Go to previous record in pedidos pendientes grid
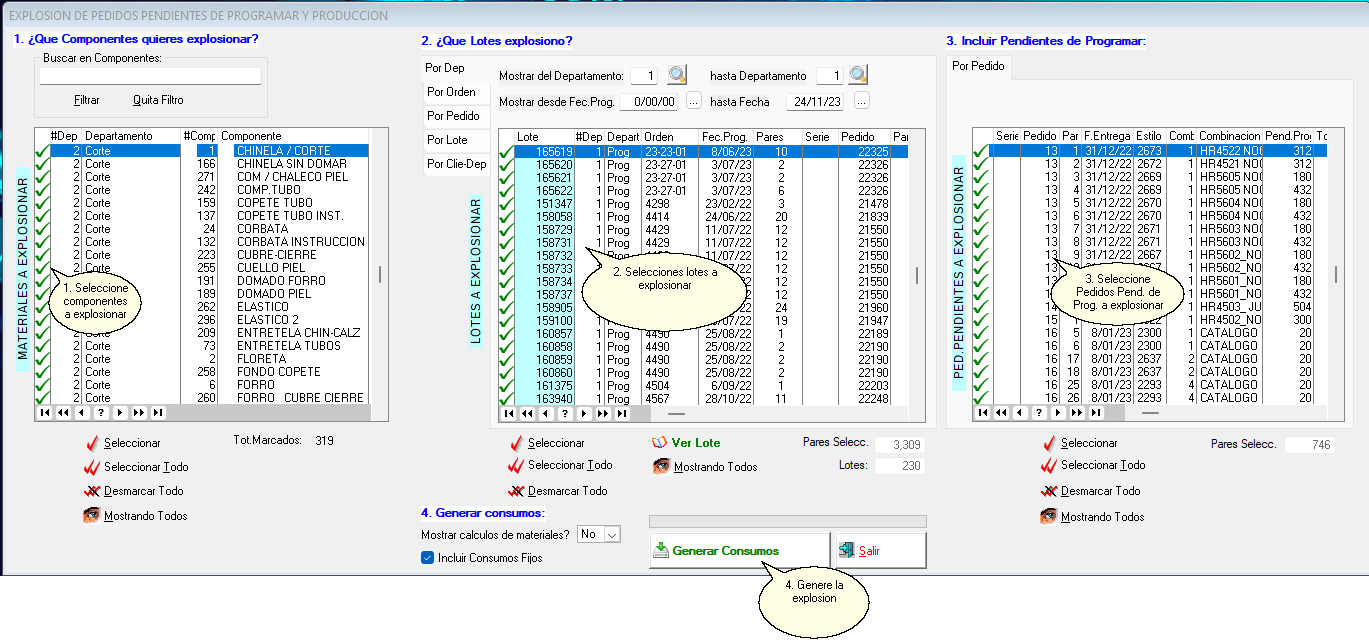 1020,412
